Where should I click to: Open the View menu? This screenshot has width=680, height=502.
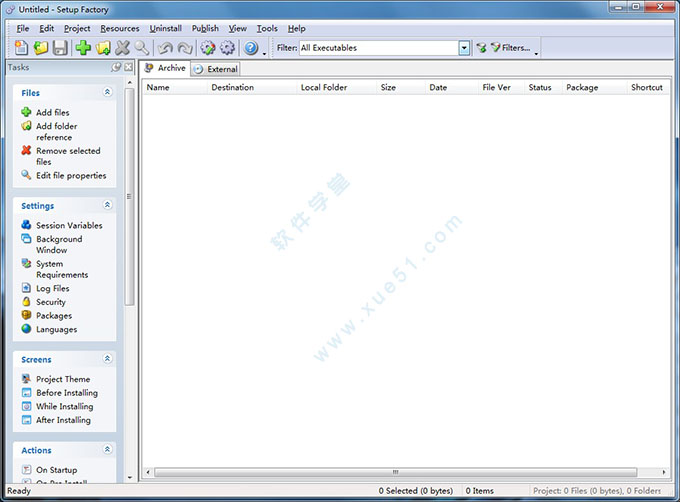(x=238, y=29)
